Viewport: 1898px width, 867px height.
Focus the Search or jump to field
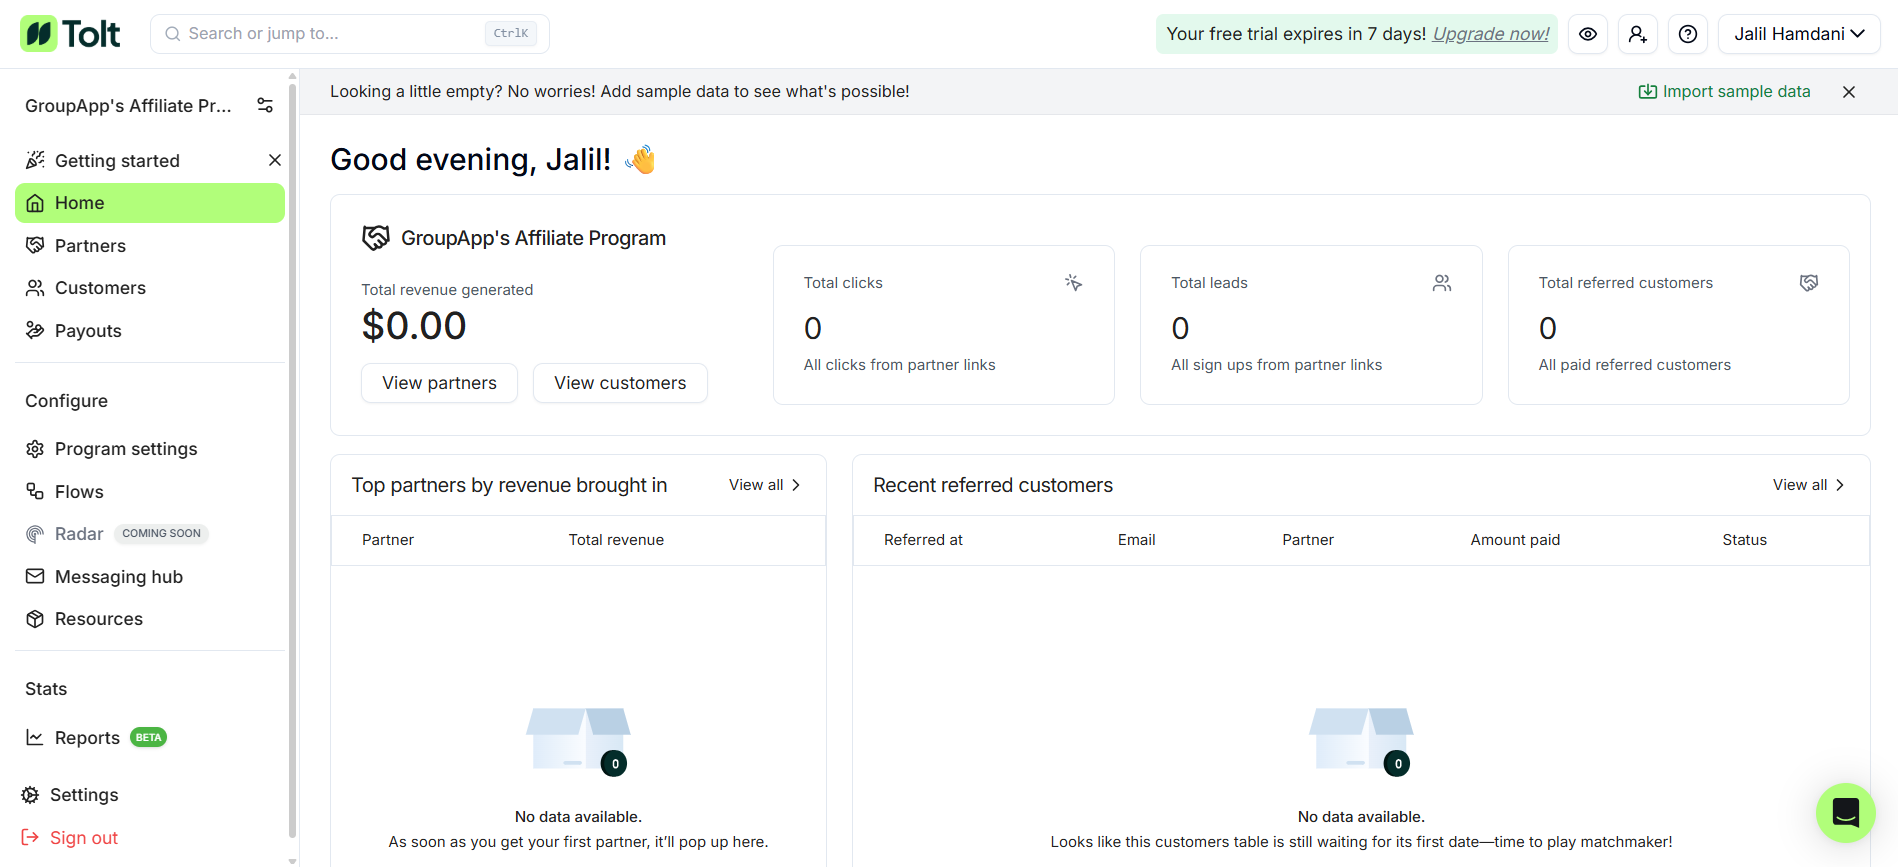350,34
